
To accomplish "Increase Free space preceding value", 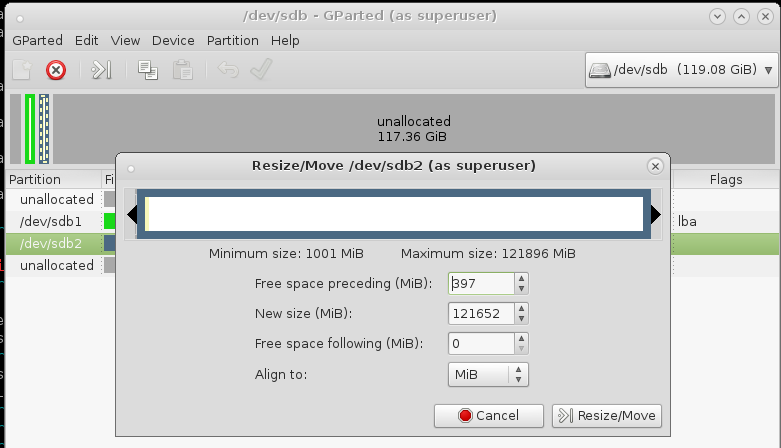I will (x=521, y=279).
